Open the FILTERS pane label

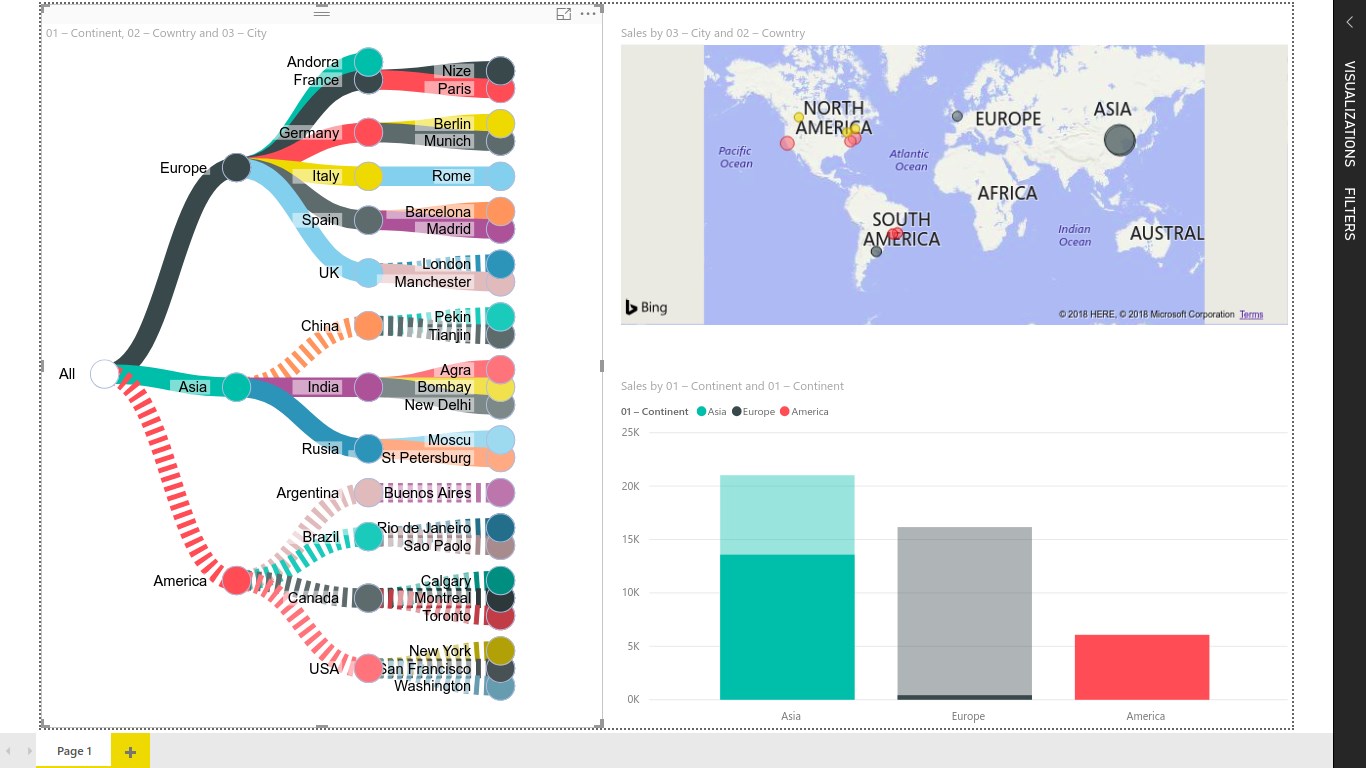click(1349, 213)
